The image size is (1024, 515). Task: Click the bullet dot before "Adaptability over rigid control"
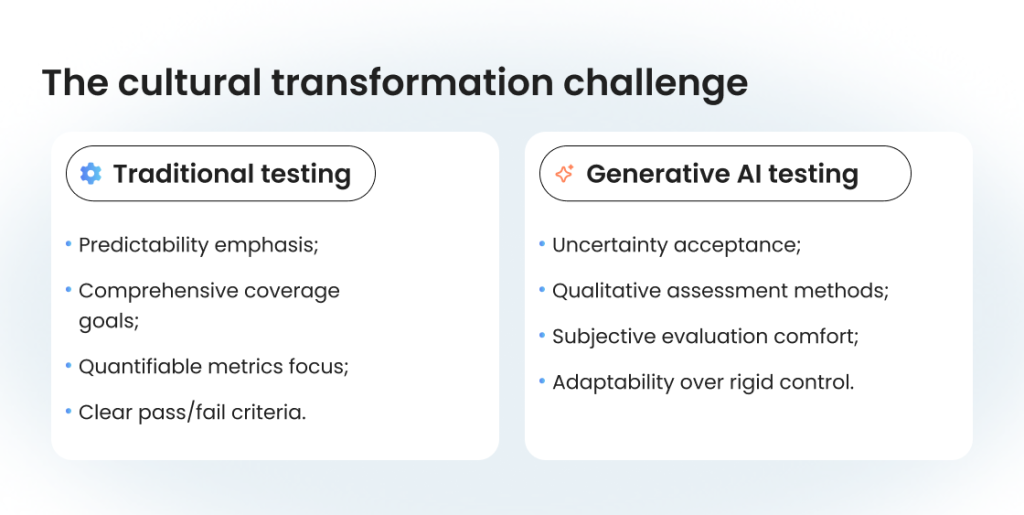coord(541,382)
